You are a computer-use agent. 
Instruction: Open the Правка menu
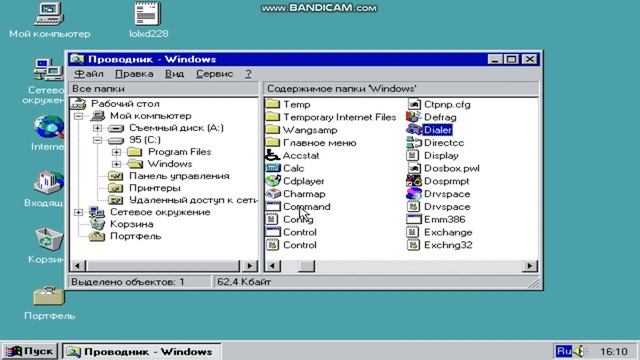134,74
